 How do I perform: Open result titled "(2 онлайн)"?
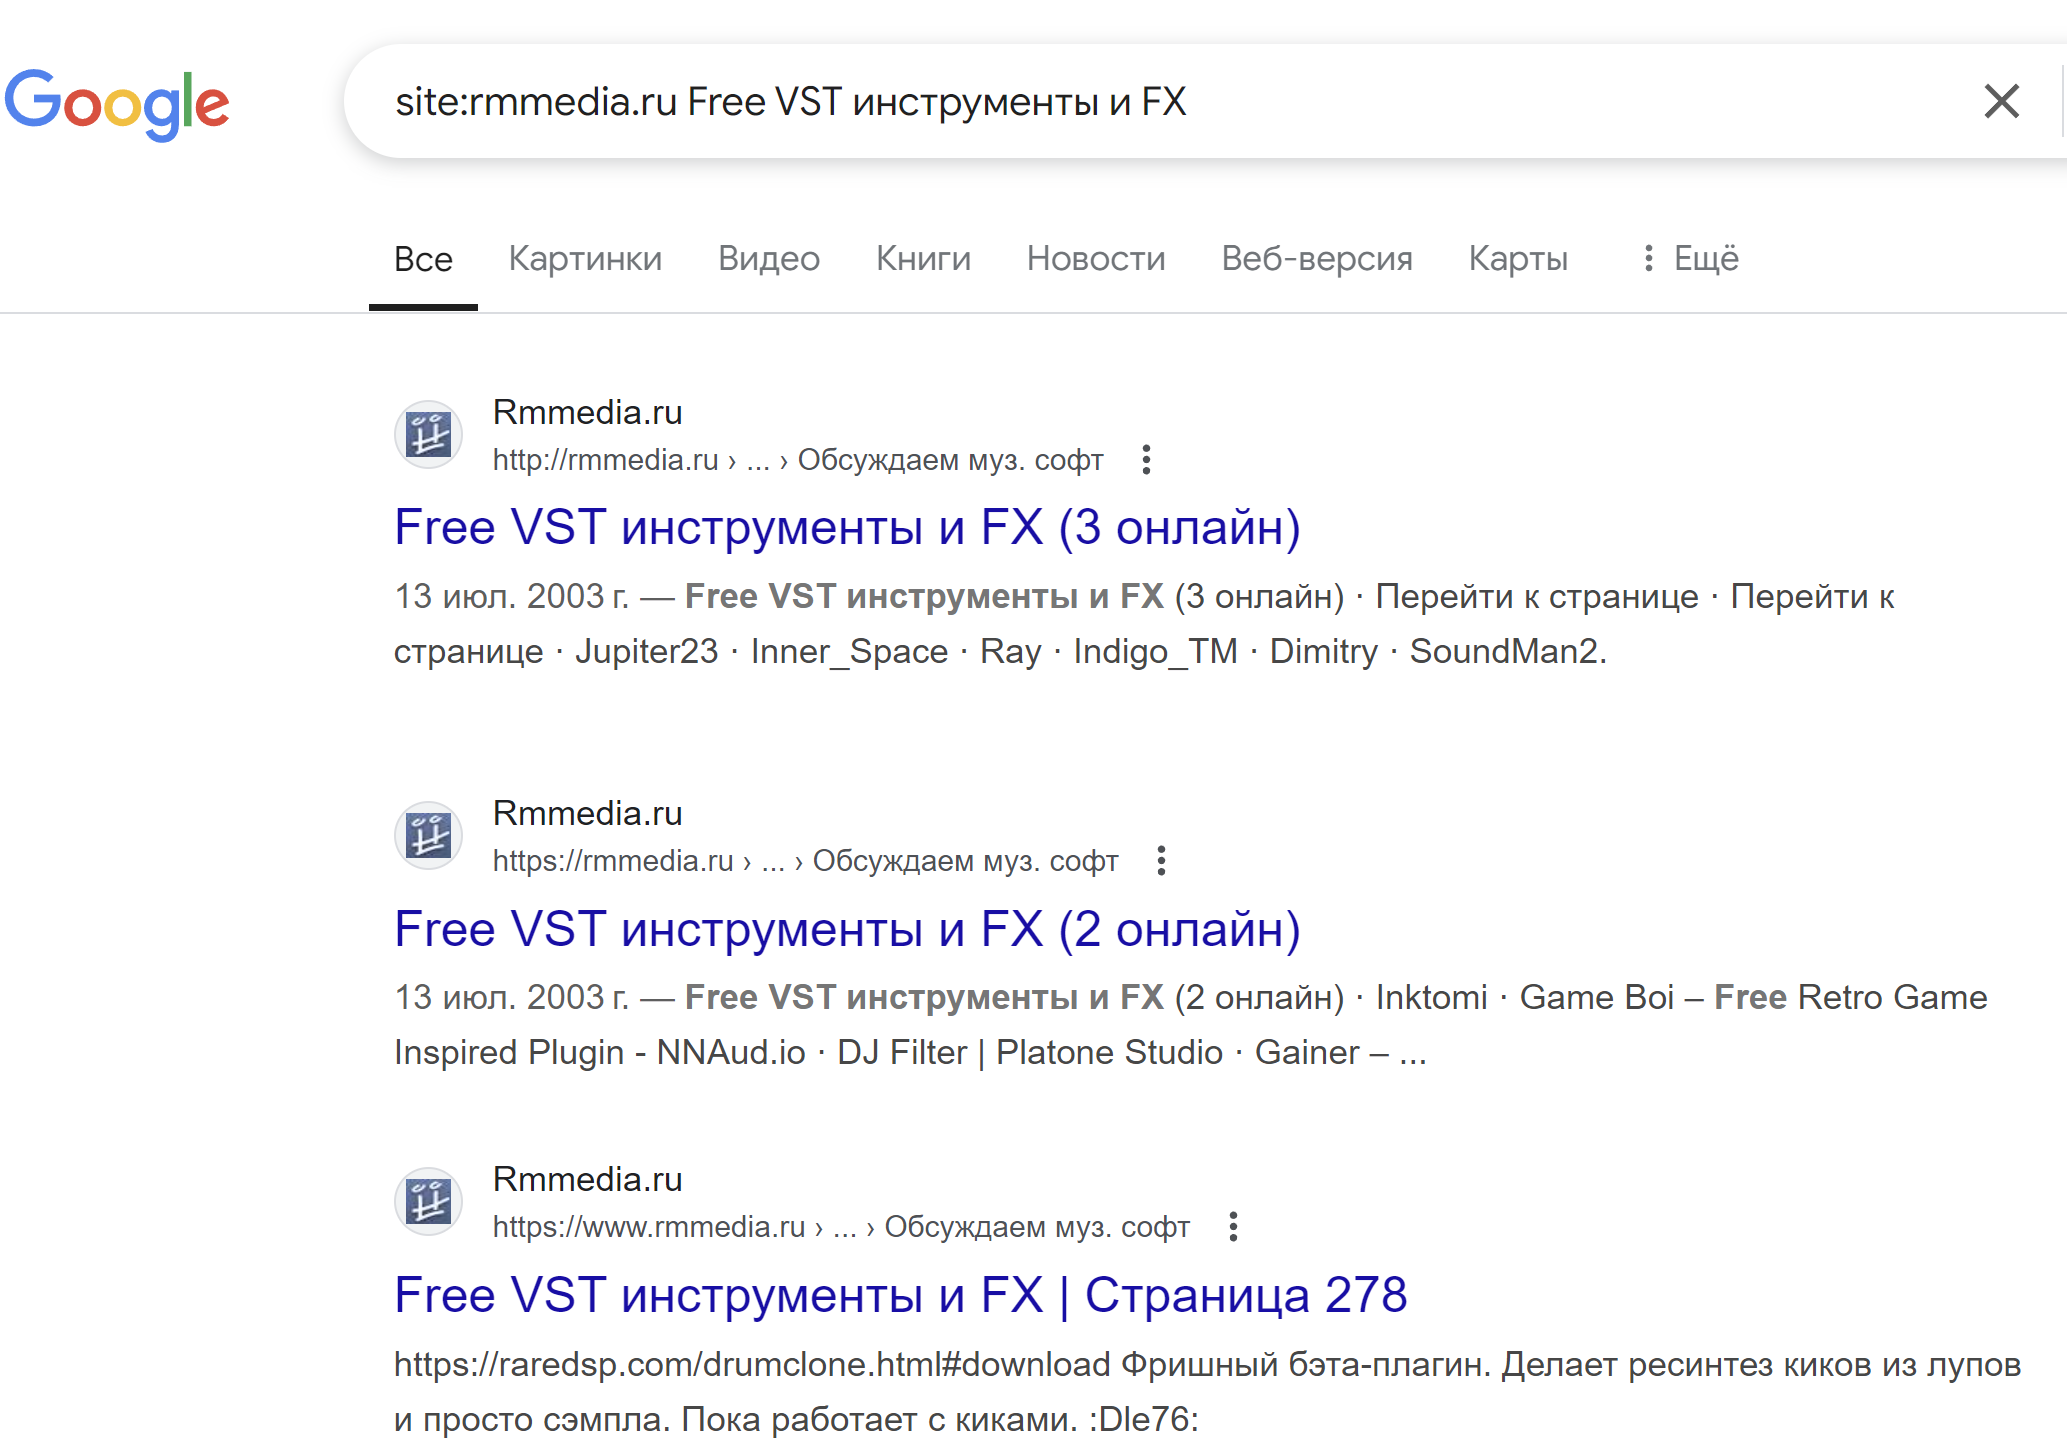pos(847,929)
